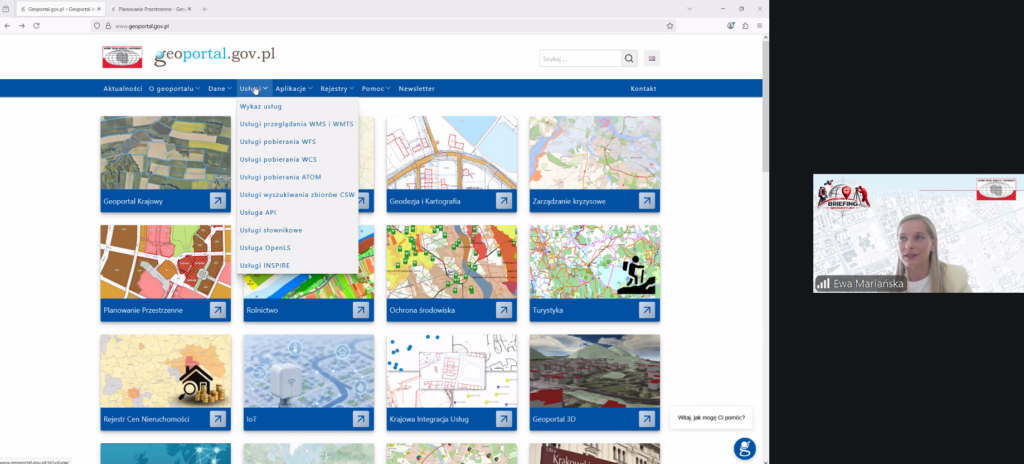
Task: Expand the Pomoc menu
Action: (376, 88)
